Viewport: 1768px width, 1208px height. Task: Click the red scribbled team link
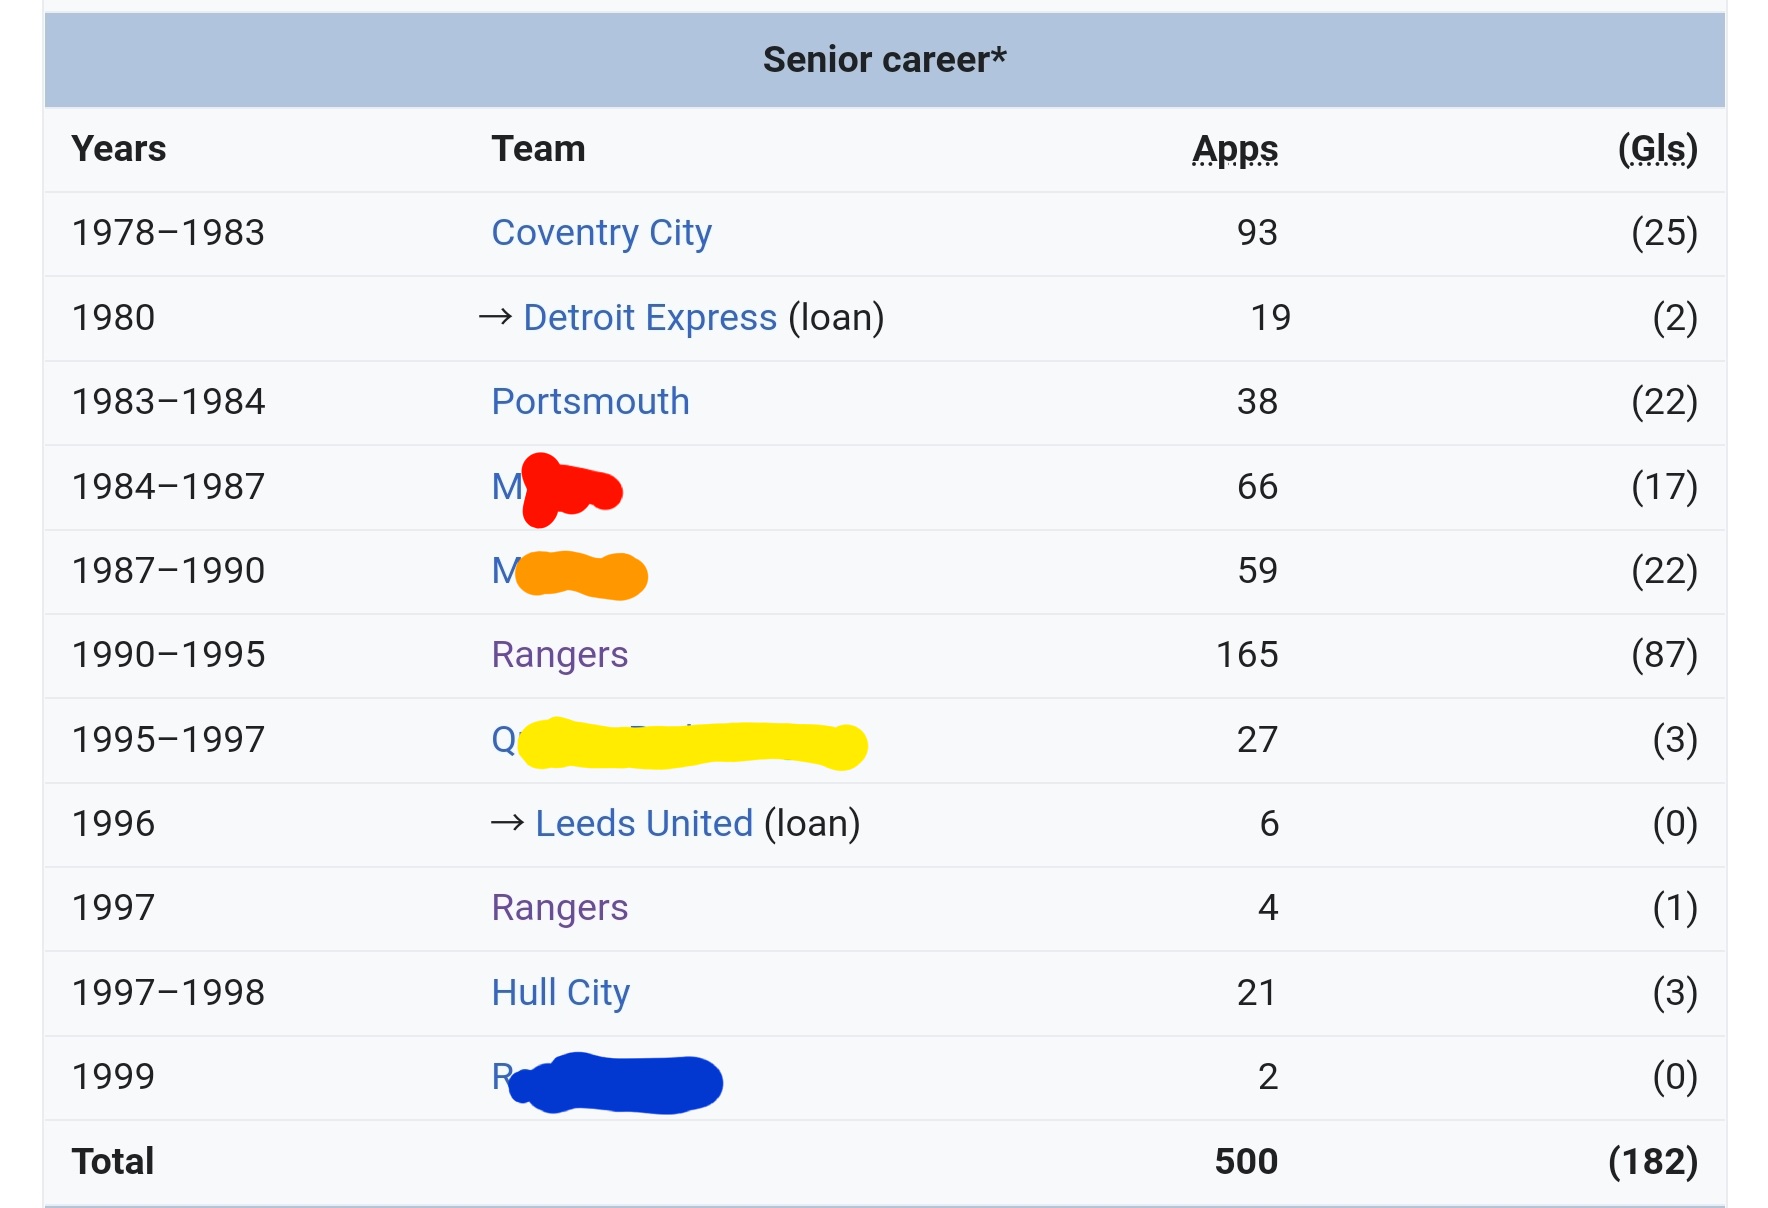point(557,488)
